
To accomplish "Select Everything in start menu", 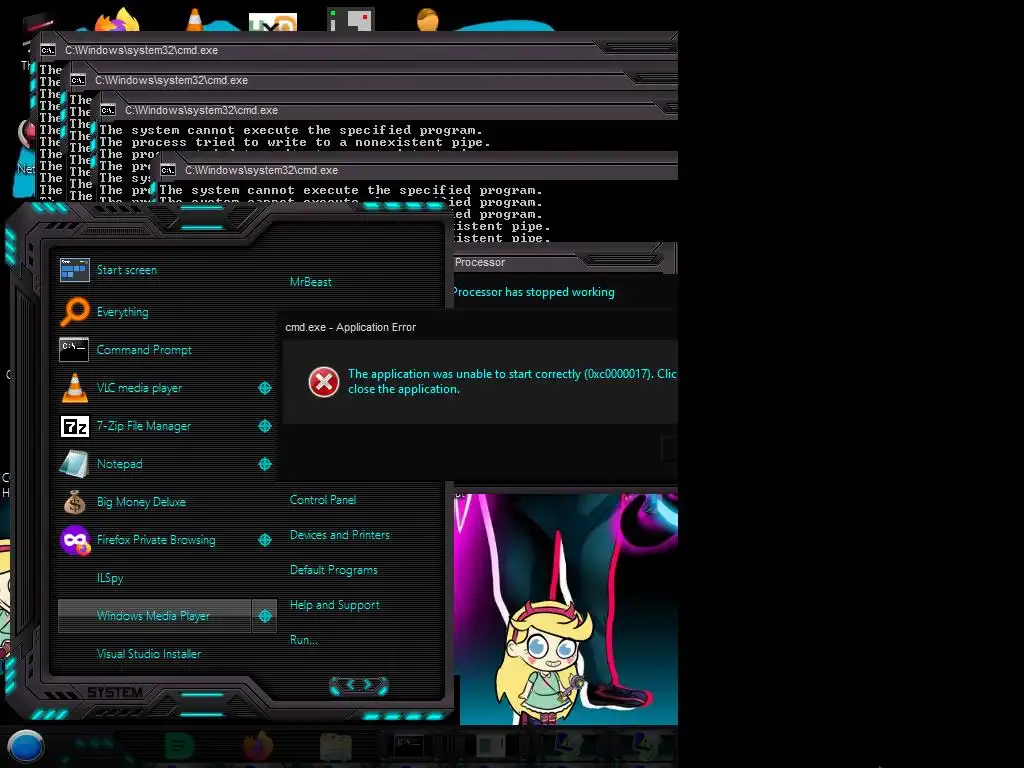I will point(123,312).
